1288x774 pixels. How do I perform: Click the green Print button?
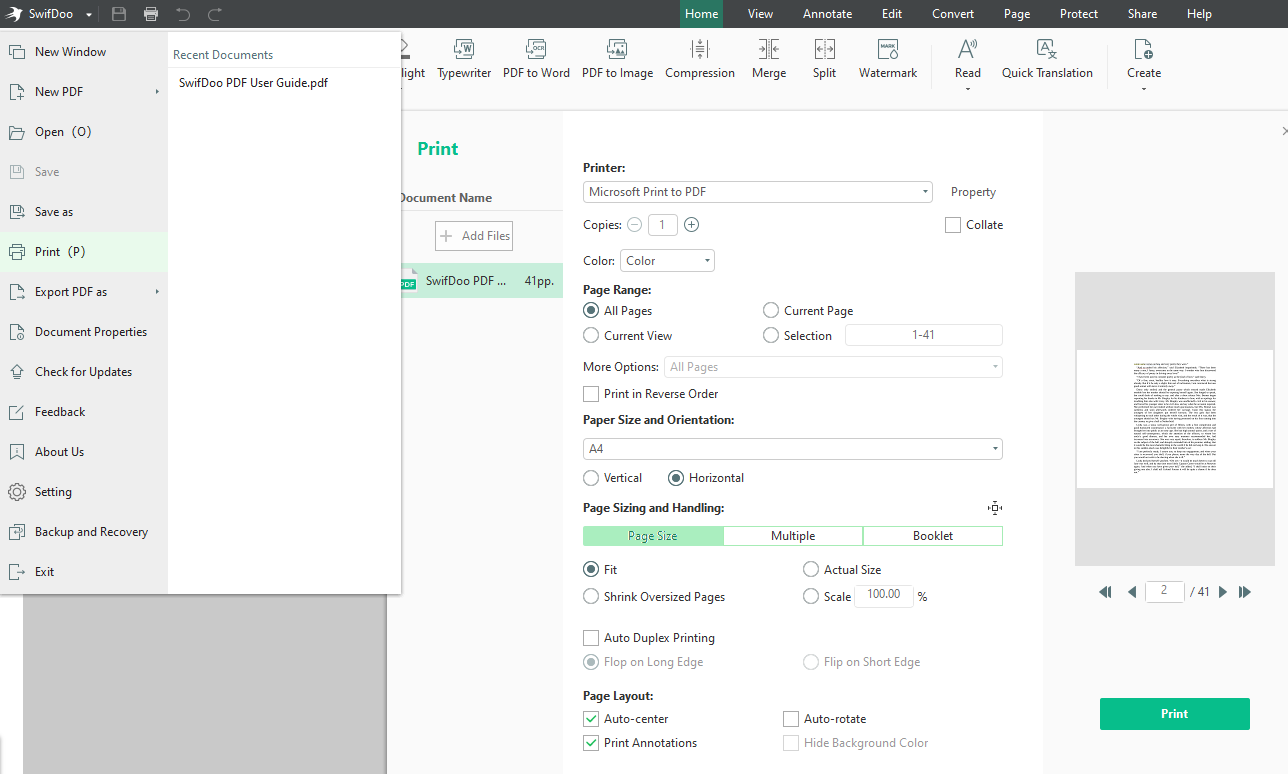1175,714
